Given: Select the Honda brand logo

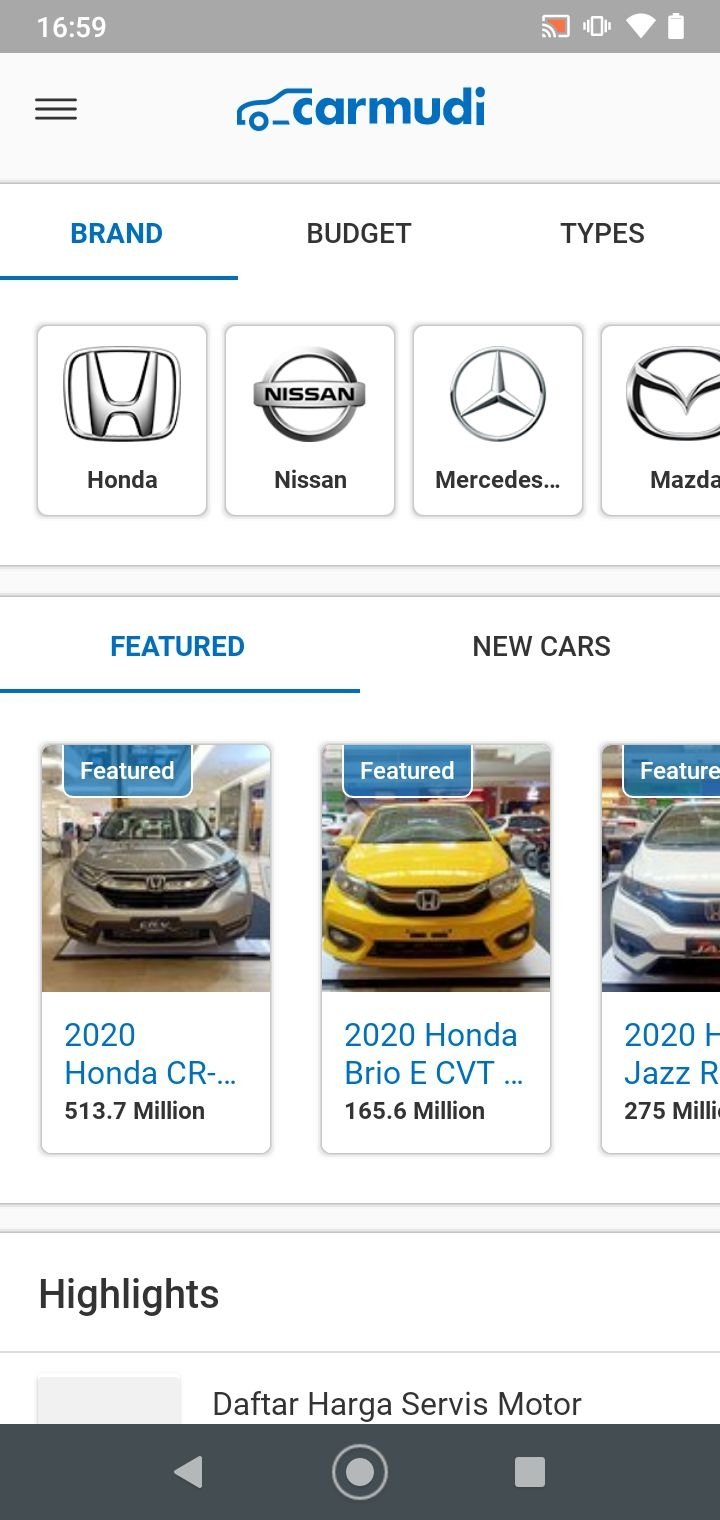Looking at the screenshot, I should coord(122,394).
